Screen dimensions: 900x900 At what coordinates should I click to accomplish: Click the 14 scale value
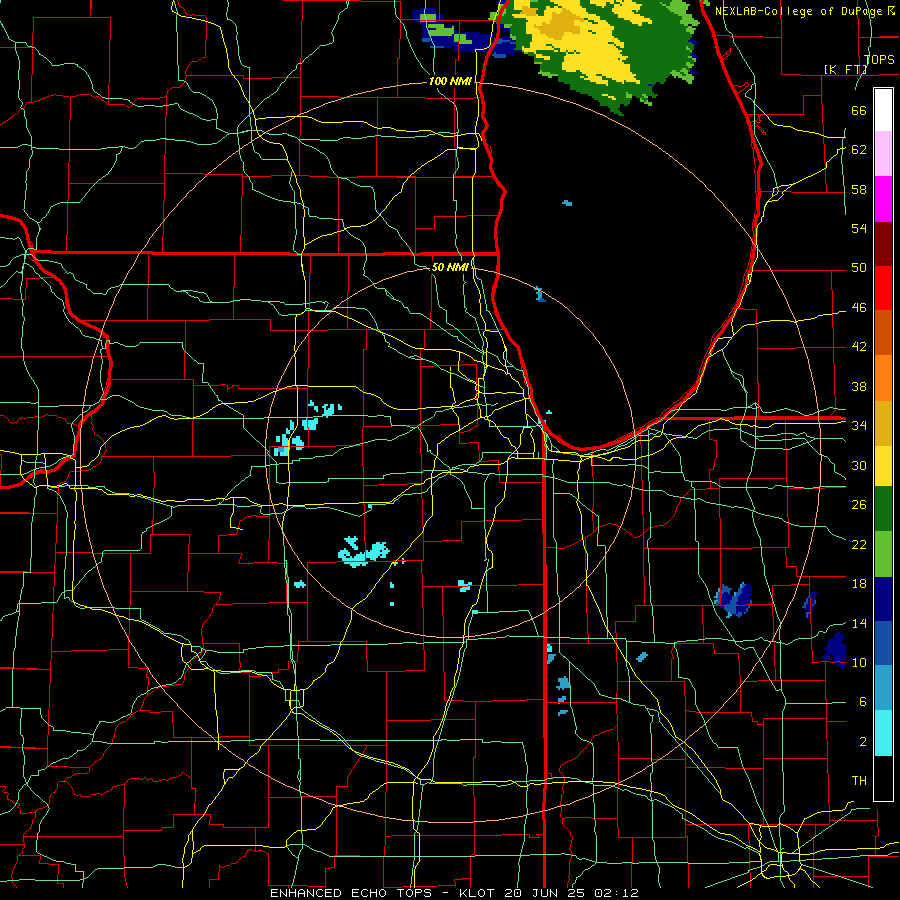point(859,623)
